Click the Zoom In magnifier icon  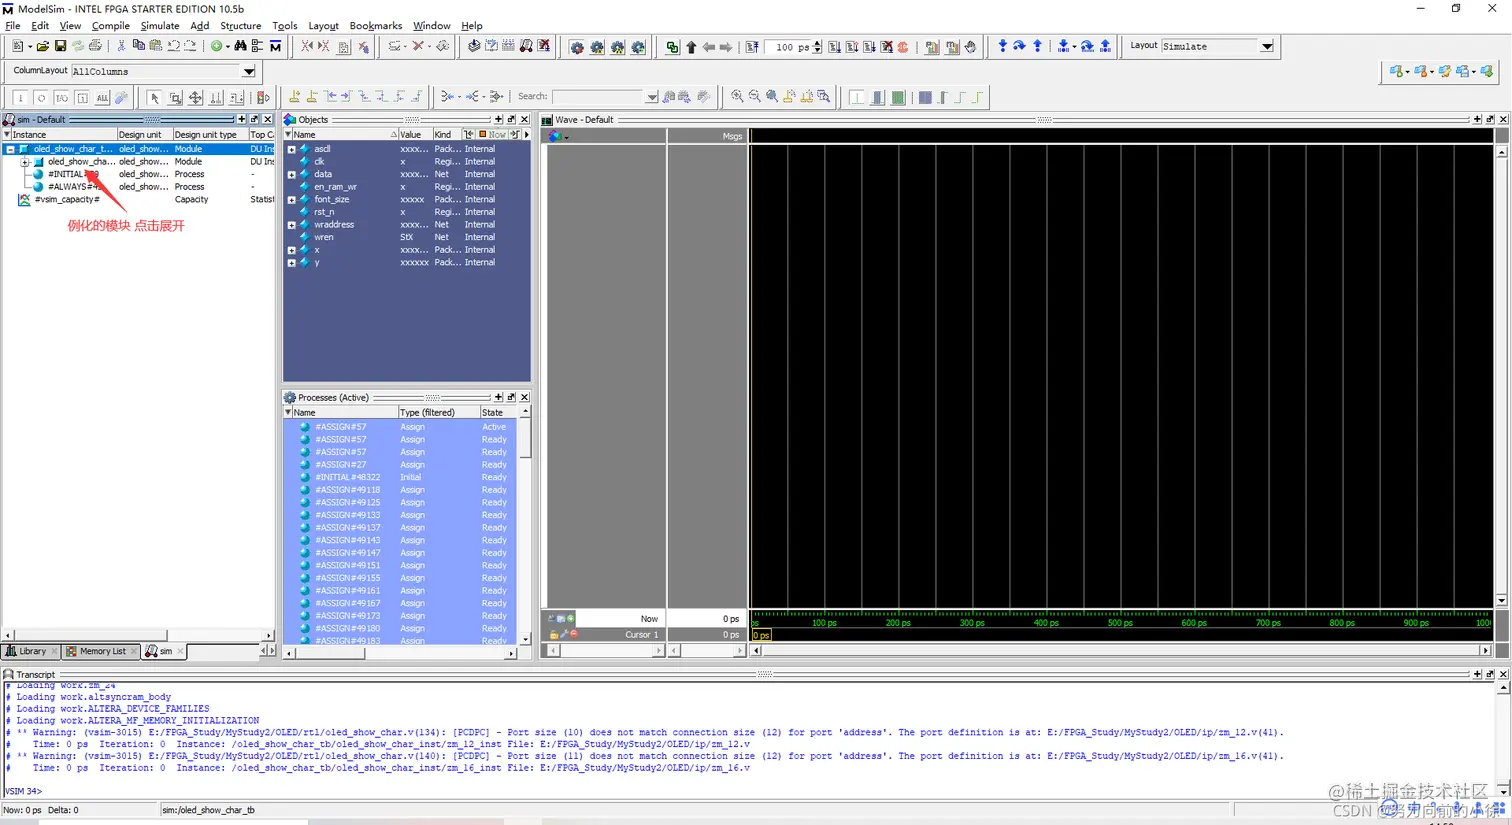point(737,97)
